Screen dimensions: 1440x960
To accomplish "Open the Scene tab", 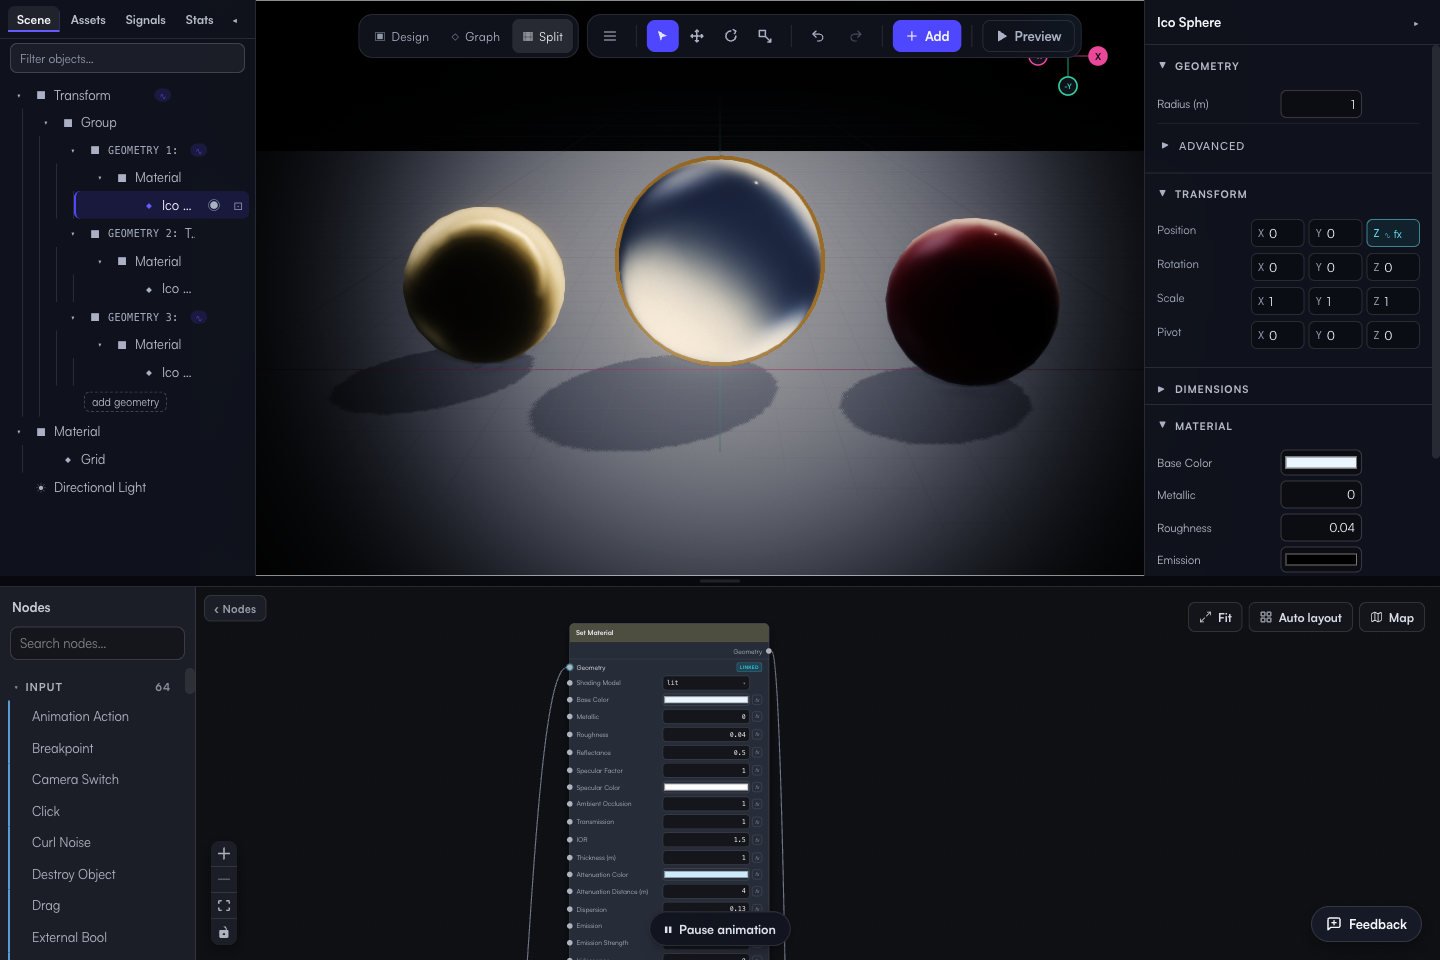I will pyautogui.click(x=34, y=20).
